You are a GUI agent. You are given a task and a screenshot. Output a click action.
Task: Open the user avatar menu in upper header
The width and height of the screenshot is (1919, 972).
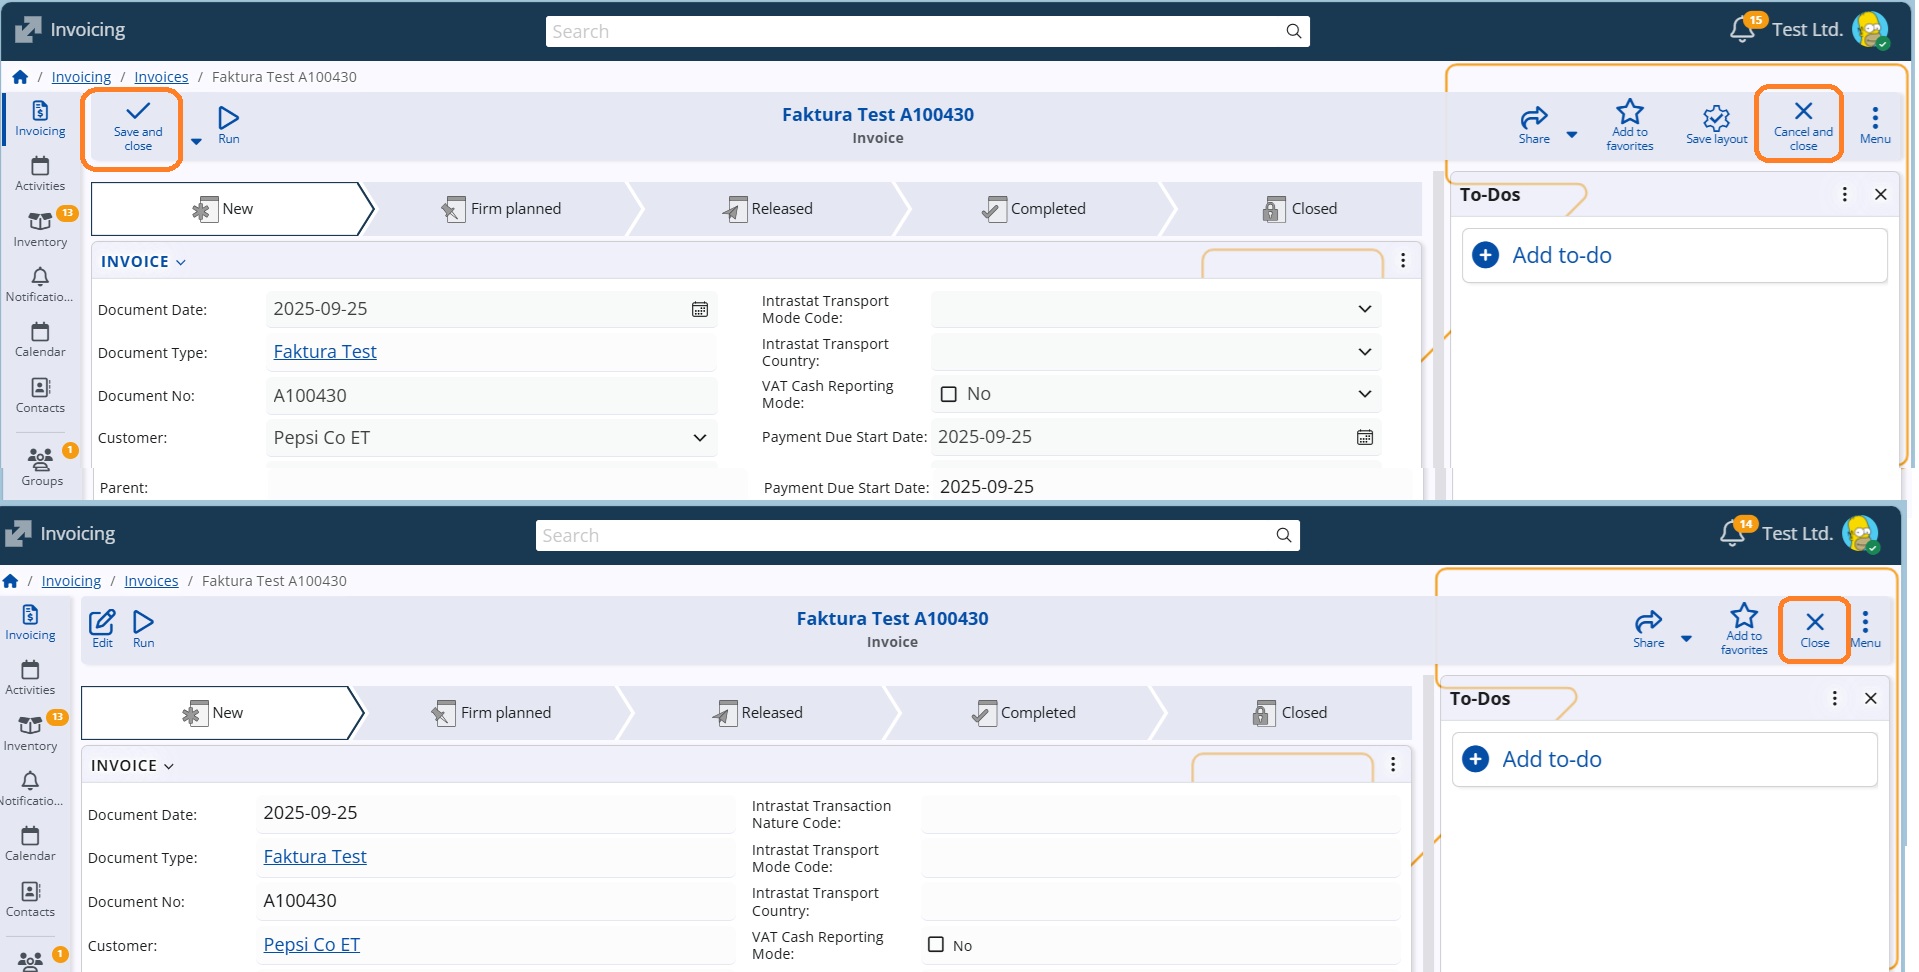point(1870,30)
